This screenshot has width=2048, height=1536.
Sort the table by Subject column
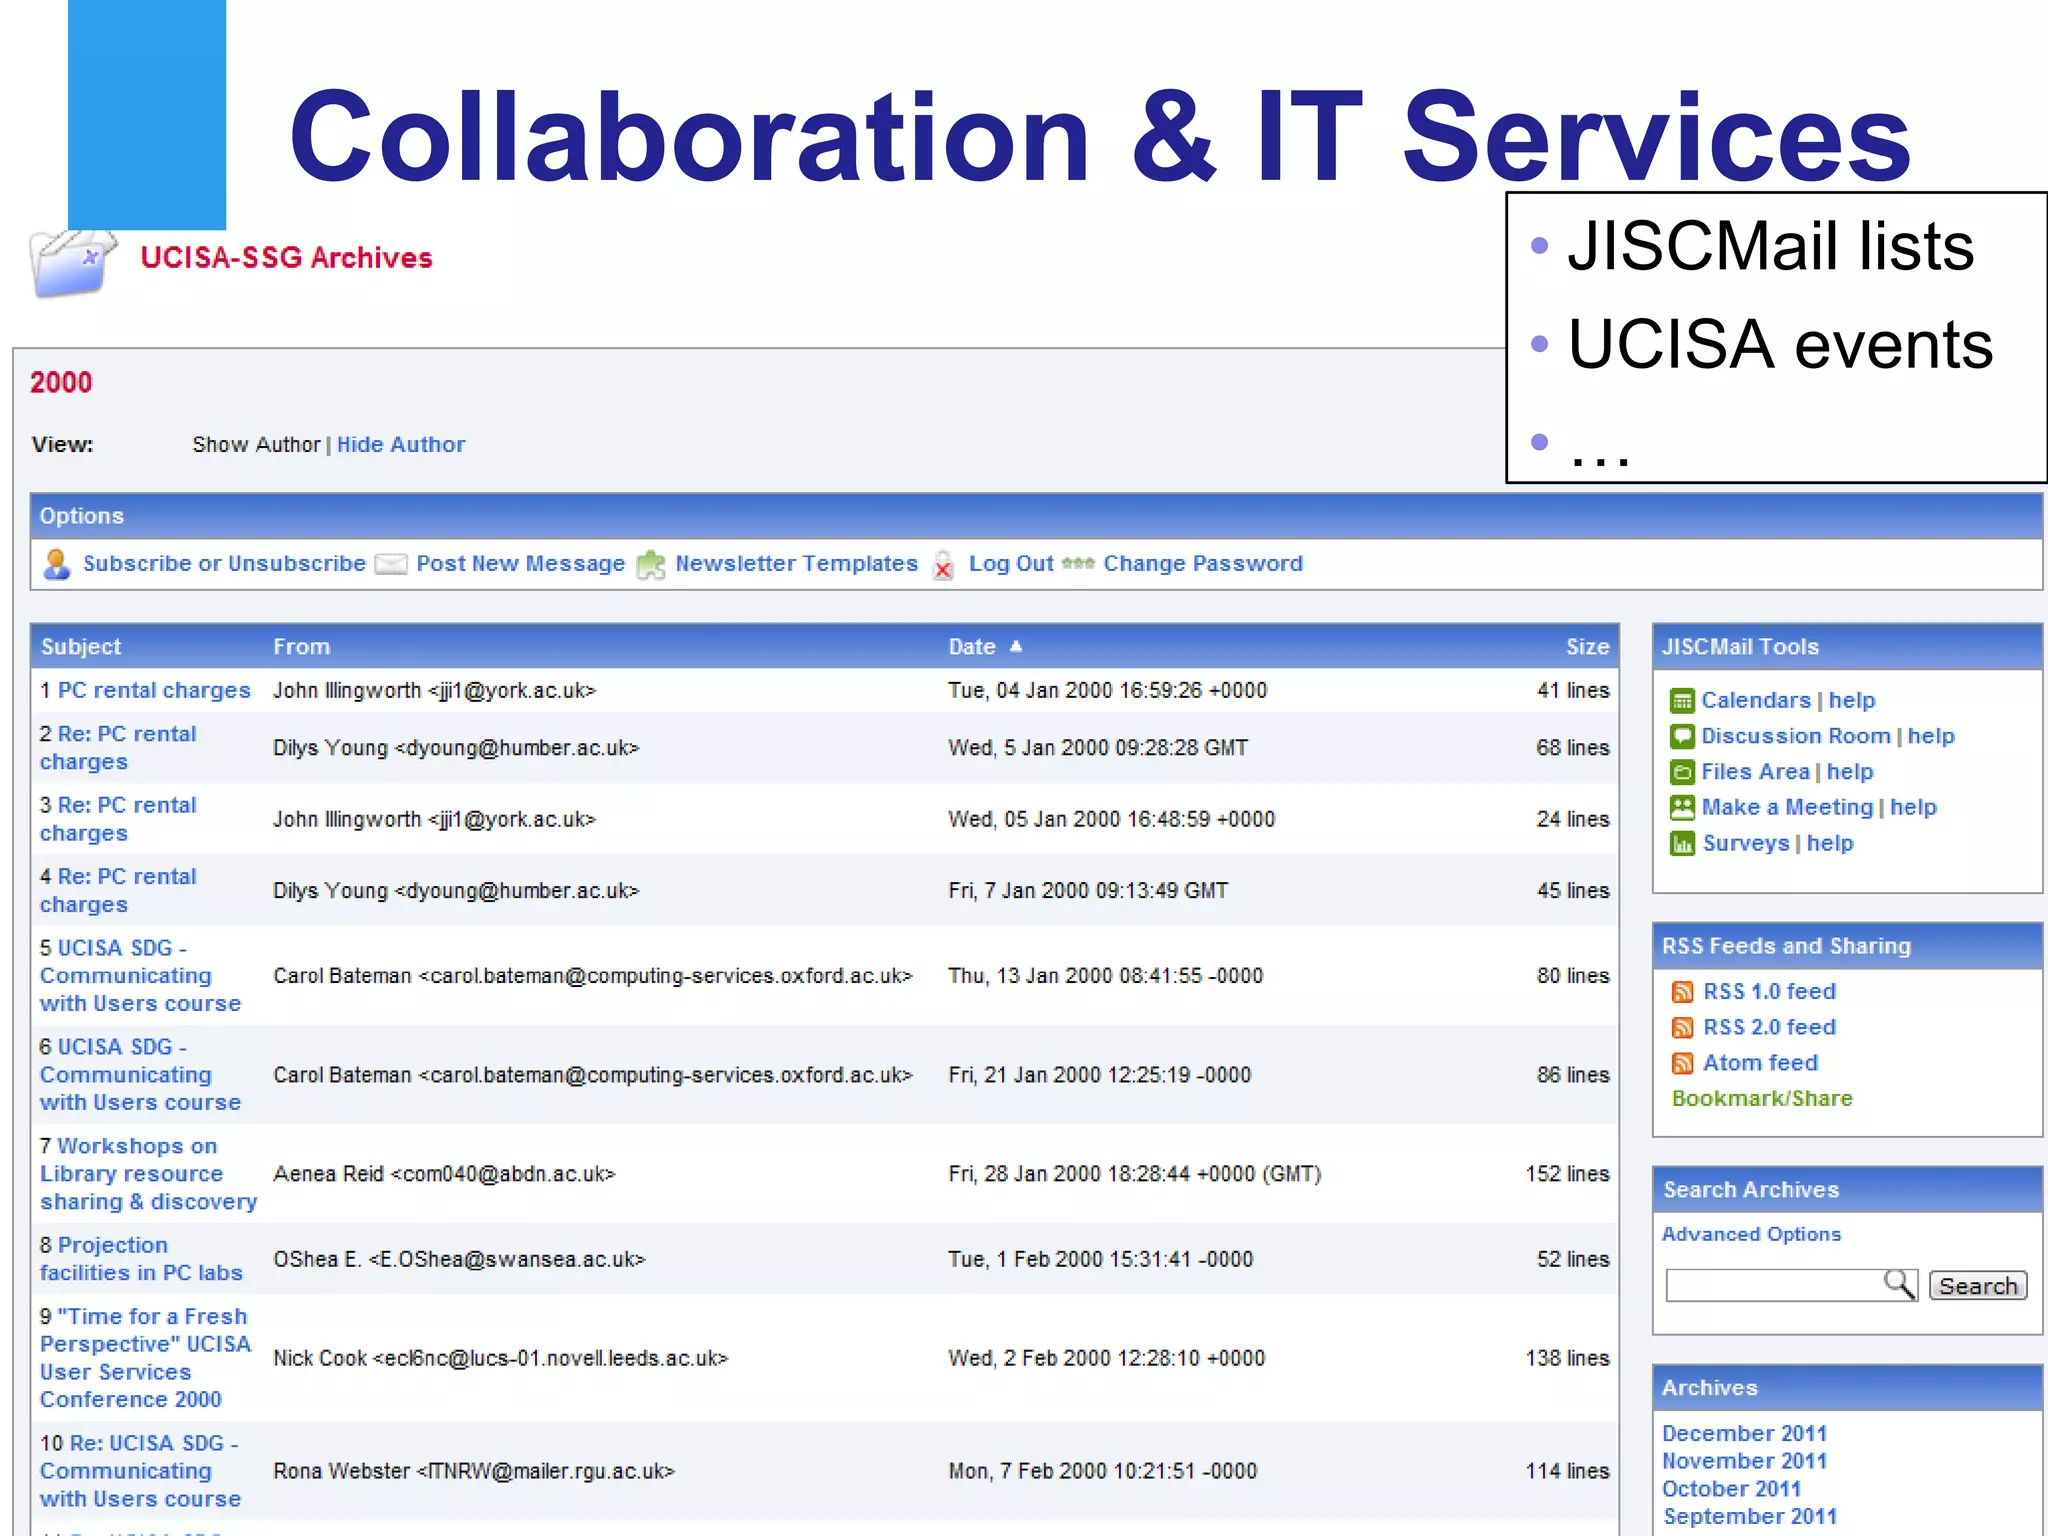[x=81, y=647]
